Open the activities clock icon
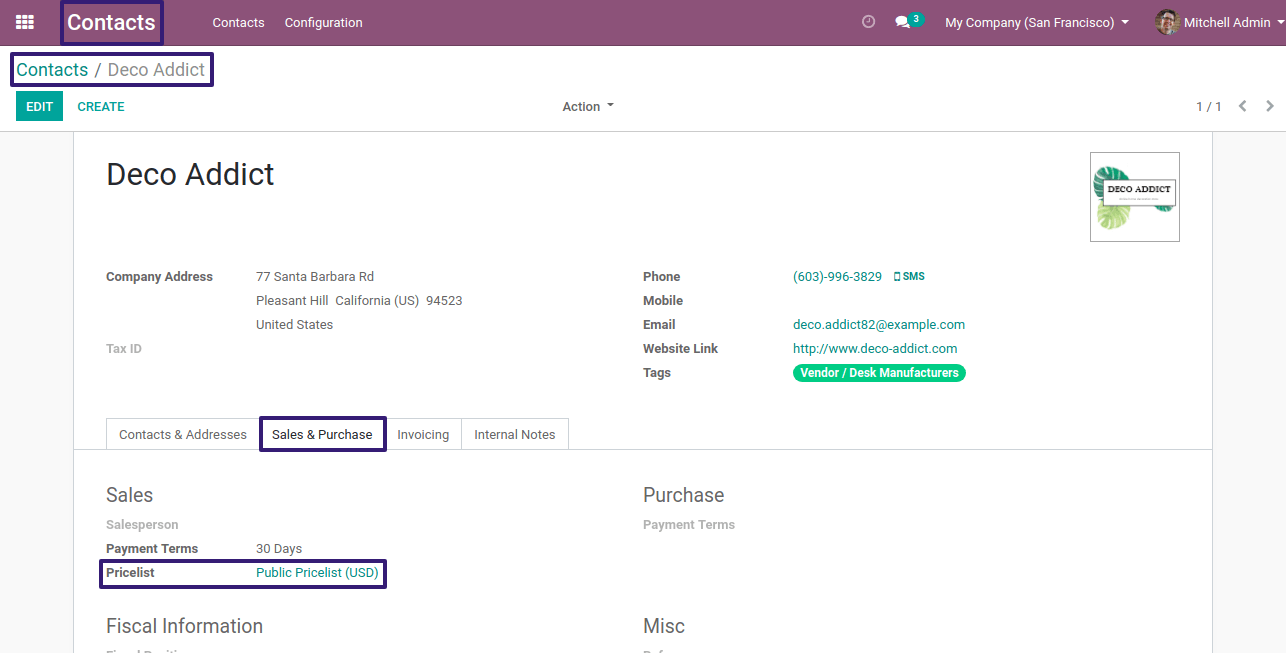The image size is (1286, 653). click(x=868, y=22)
